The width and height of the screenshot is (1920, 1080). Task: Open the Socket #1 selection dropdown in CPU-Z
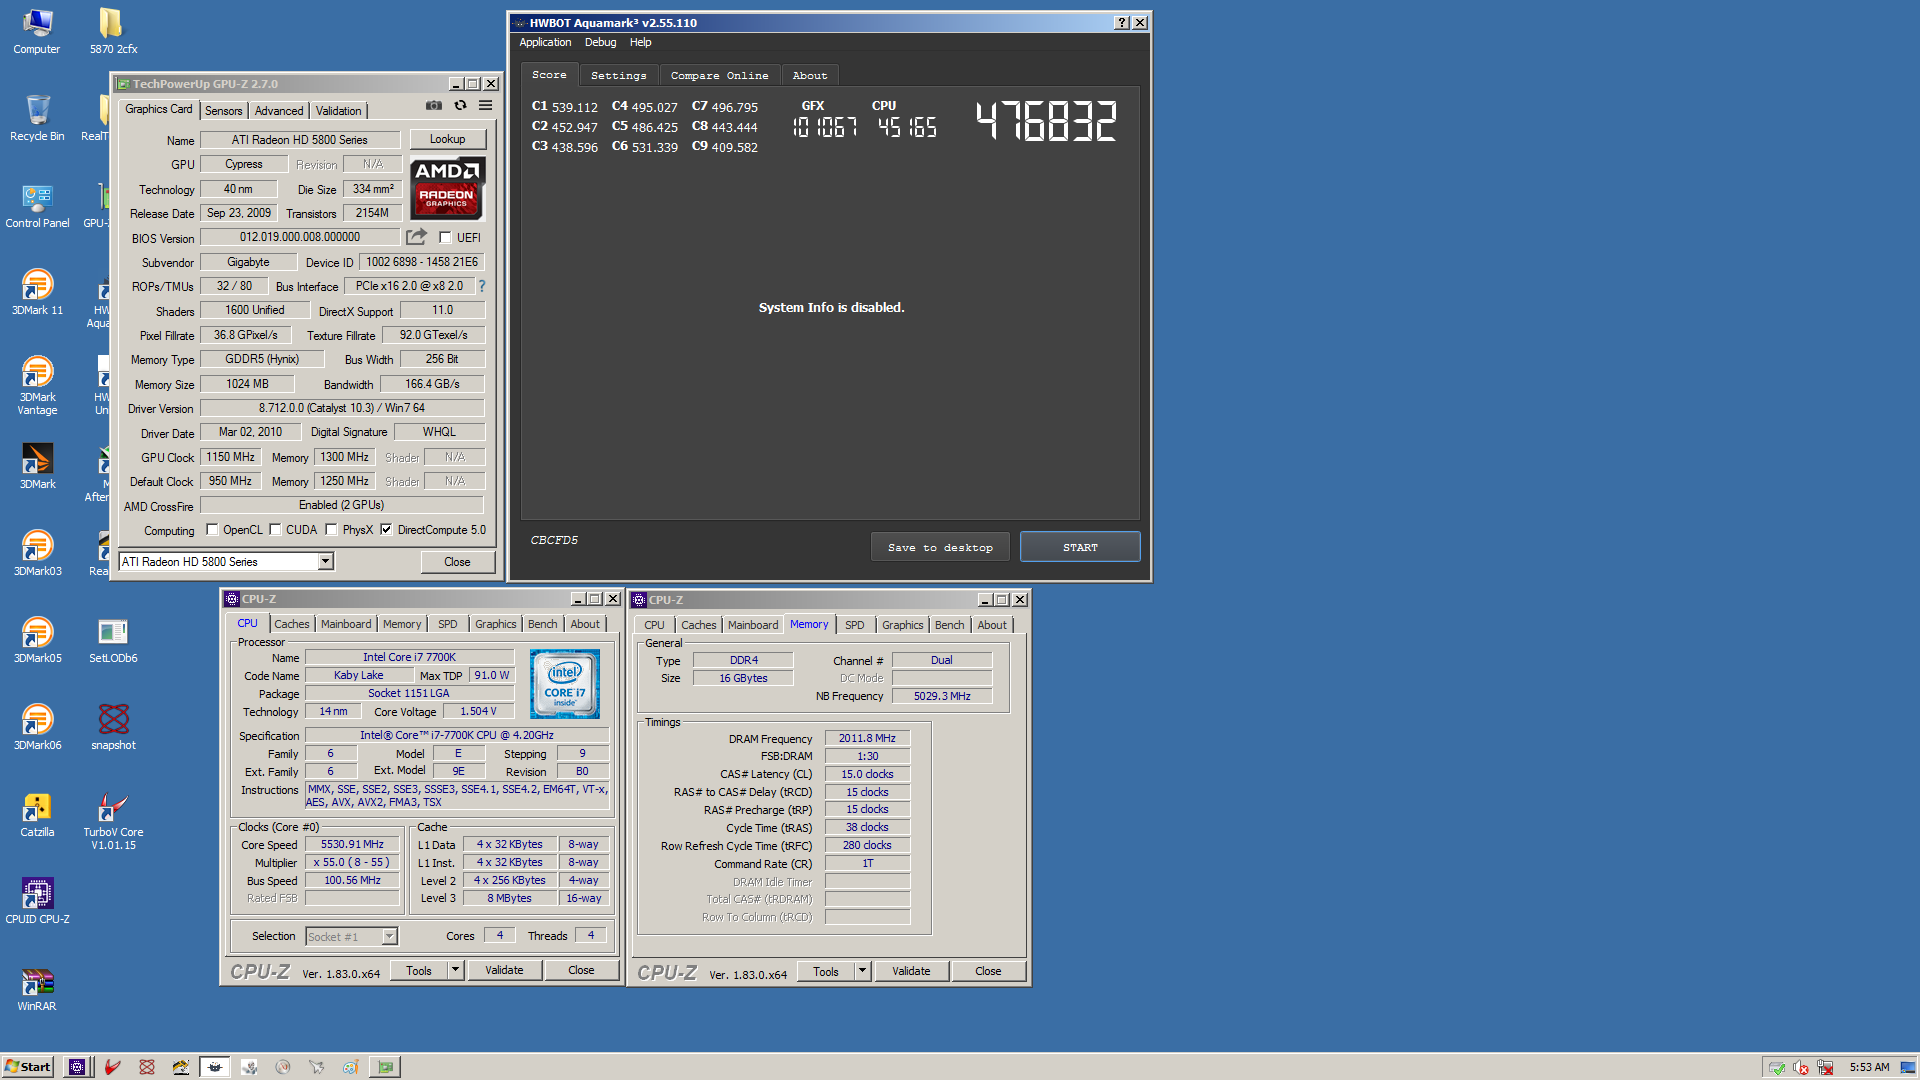click(x=390, y=937)
